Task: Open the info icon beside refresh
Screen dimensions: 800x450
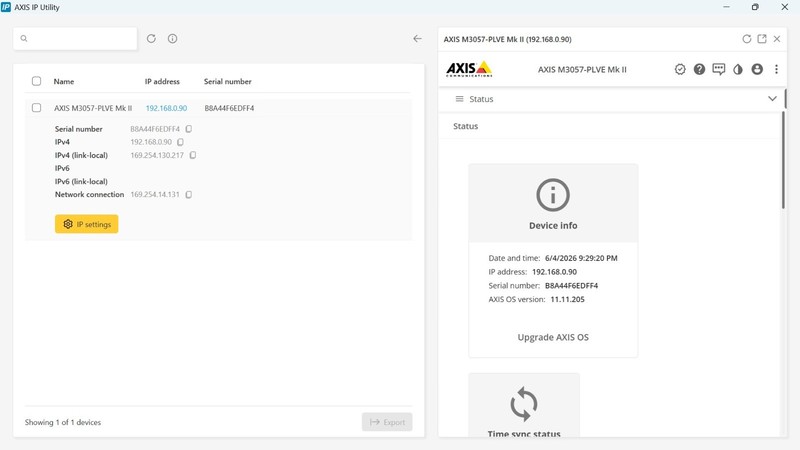Action: pos(172,38)
